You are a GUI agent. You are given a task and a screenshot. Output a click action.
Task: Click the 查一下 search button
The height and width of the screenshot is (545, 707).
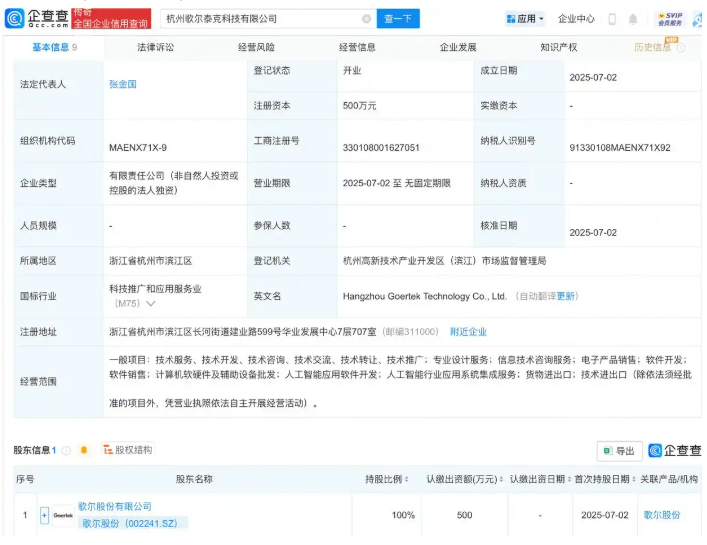pos(398,18)
